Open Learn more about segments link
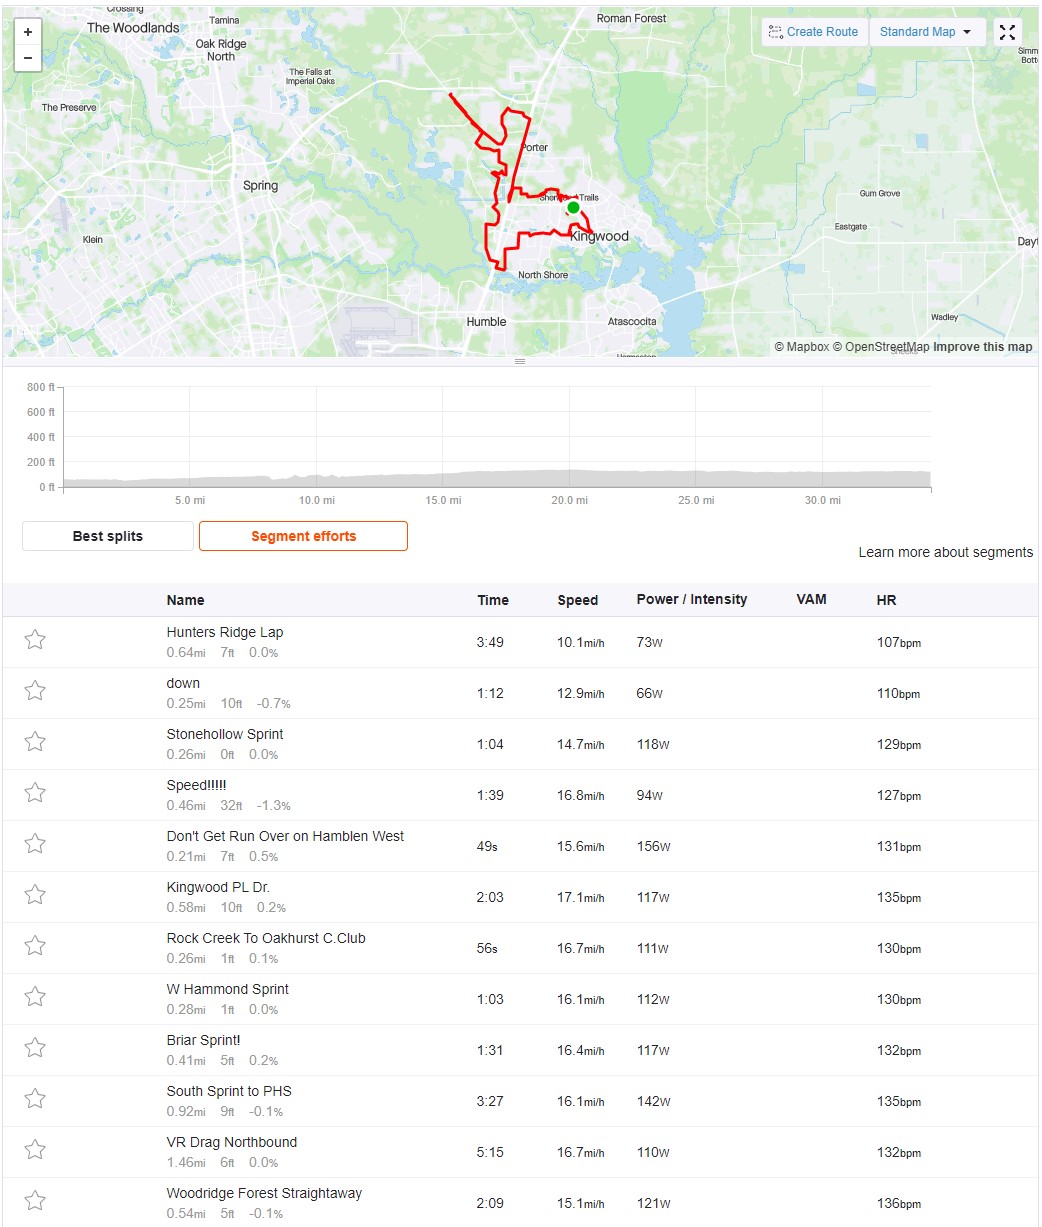 (945, 552)
